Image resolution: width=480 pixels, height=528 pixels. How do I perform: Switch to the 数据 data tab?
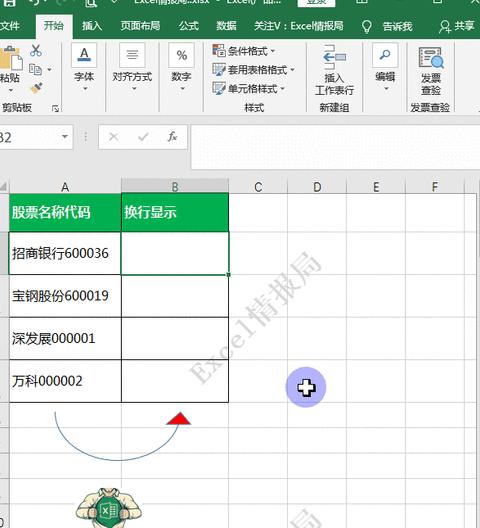(226, 26)
